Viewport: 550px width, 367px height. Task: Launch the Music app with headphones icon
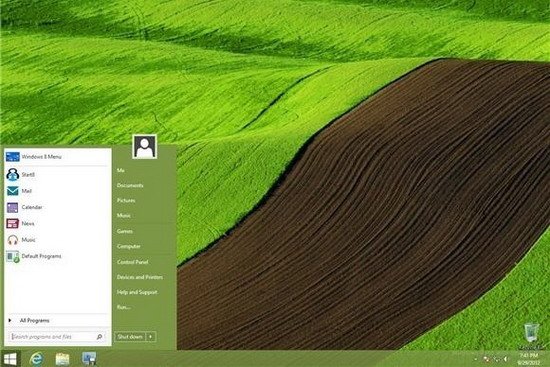pos(57,240)
